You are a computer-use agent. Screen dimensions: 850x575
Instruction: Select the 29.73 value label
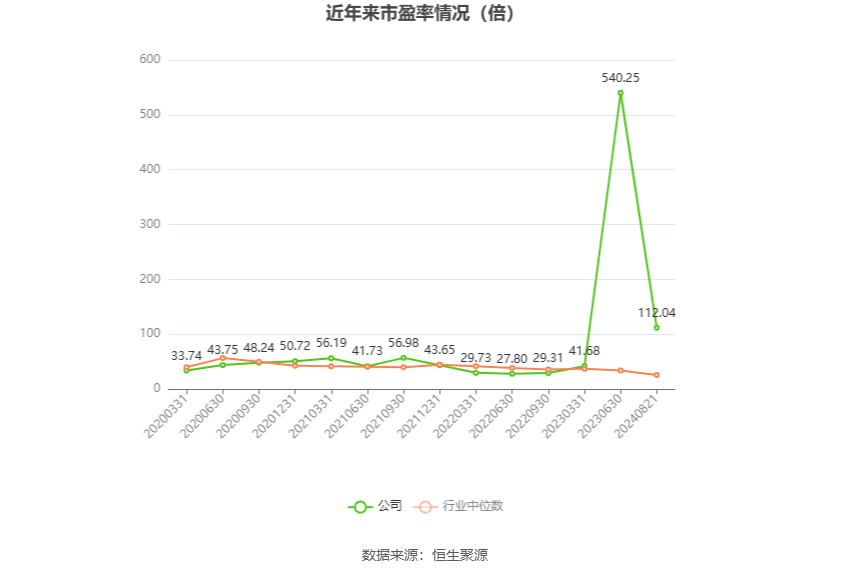pyautogui.click(x=475, y=358)
